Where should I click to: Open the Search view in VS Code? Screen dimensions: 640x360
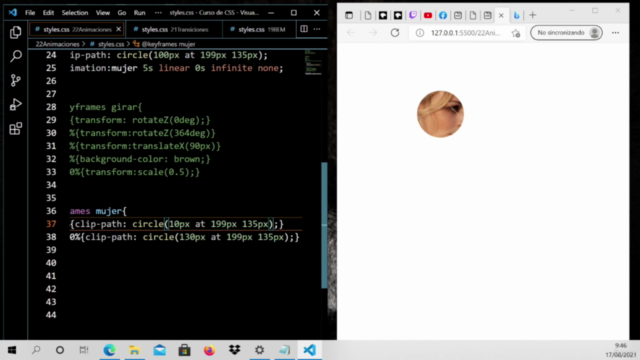point(16,56)
